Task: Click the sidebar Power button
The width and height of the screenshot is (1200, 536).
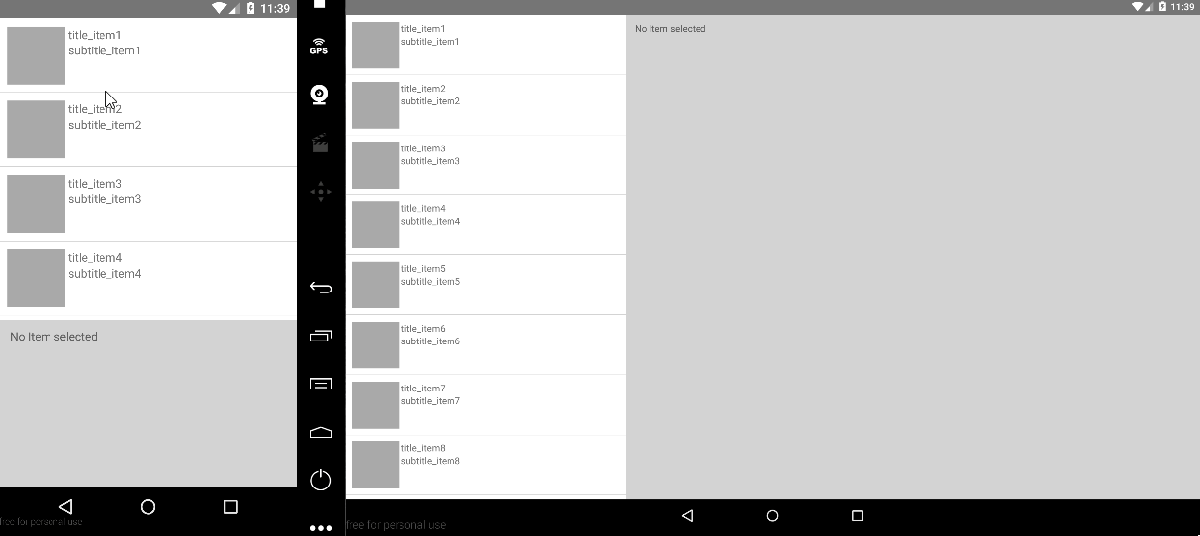Action: pyautogui.click(x=320, y=480)
